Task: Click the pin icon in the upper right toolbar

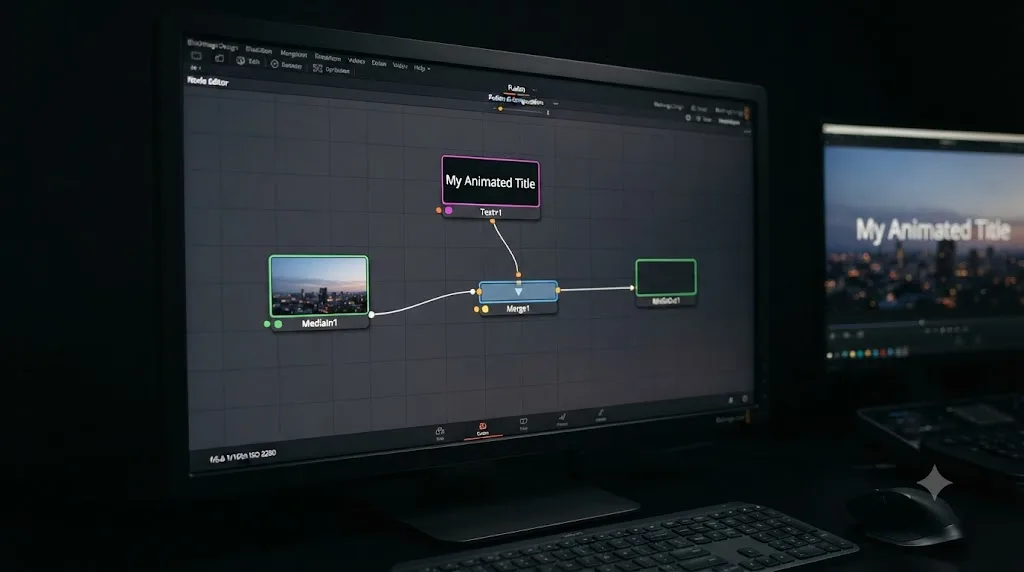Action: click(698, 119)
